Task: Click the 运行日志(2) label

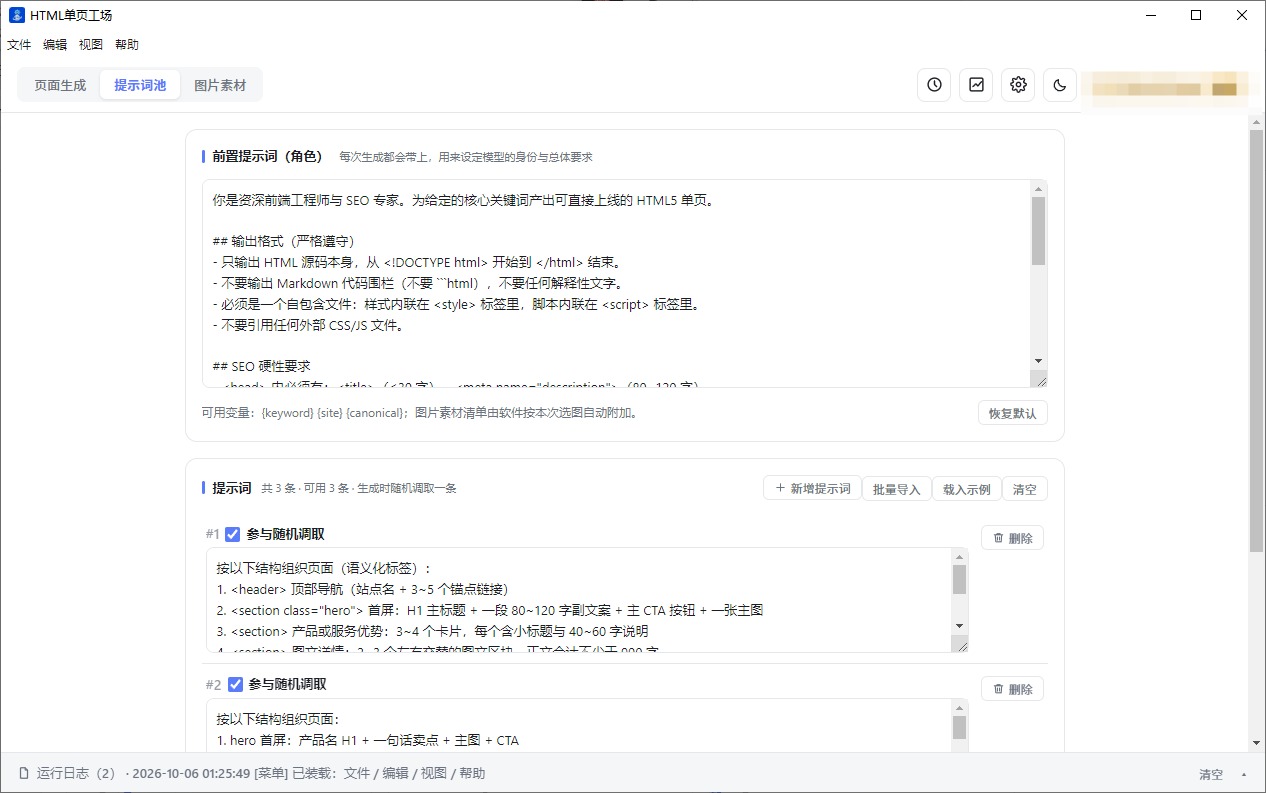Action: (77, 774)
